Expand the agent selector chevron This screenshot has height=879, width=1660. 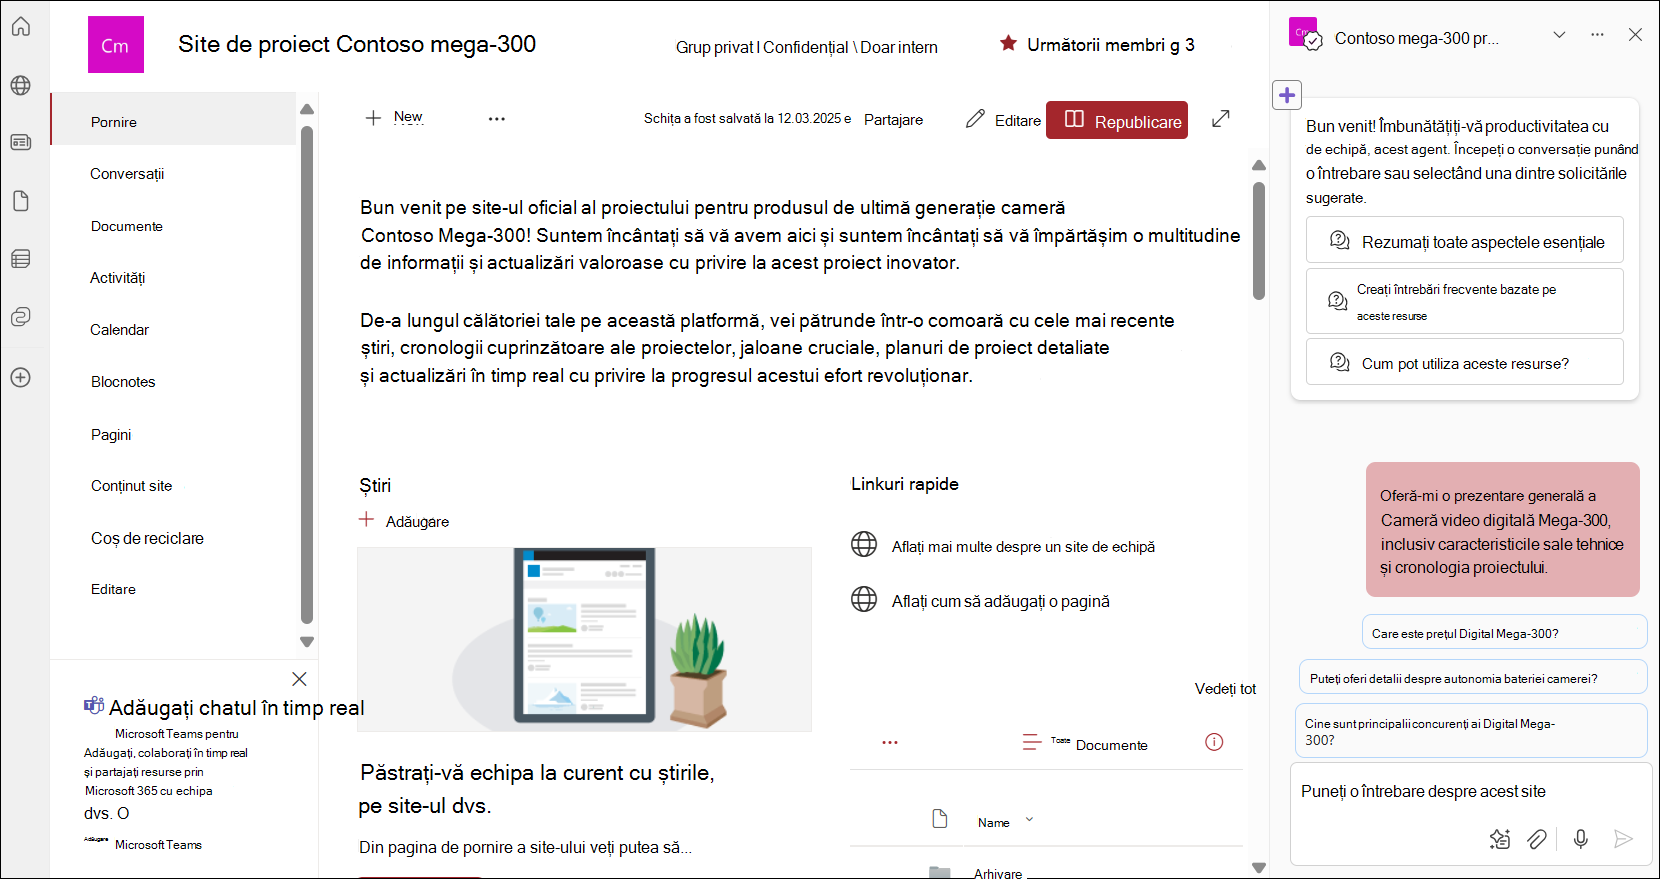tap(1559, 35)
